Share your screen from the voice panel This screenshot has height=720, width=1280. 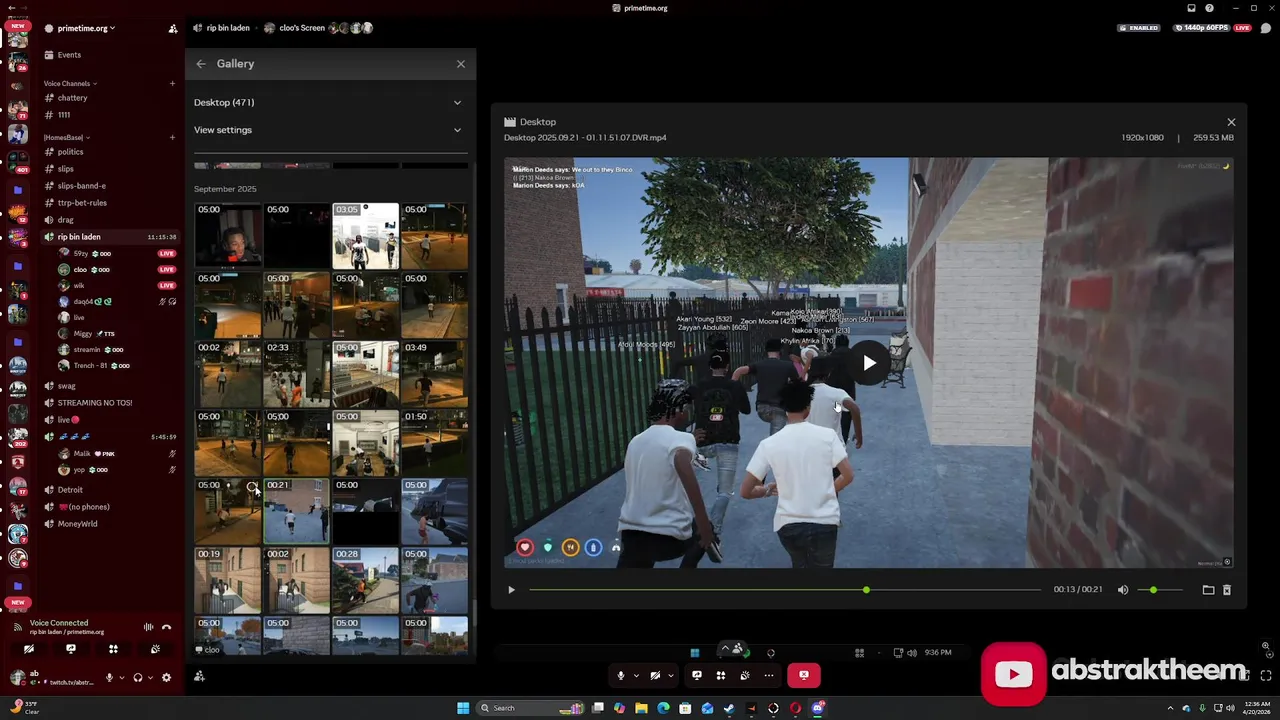pos(71,649)
